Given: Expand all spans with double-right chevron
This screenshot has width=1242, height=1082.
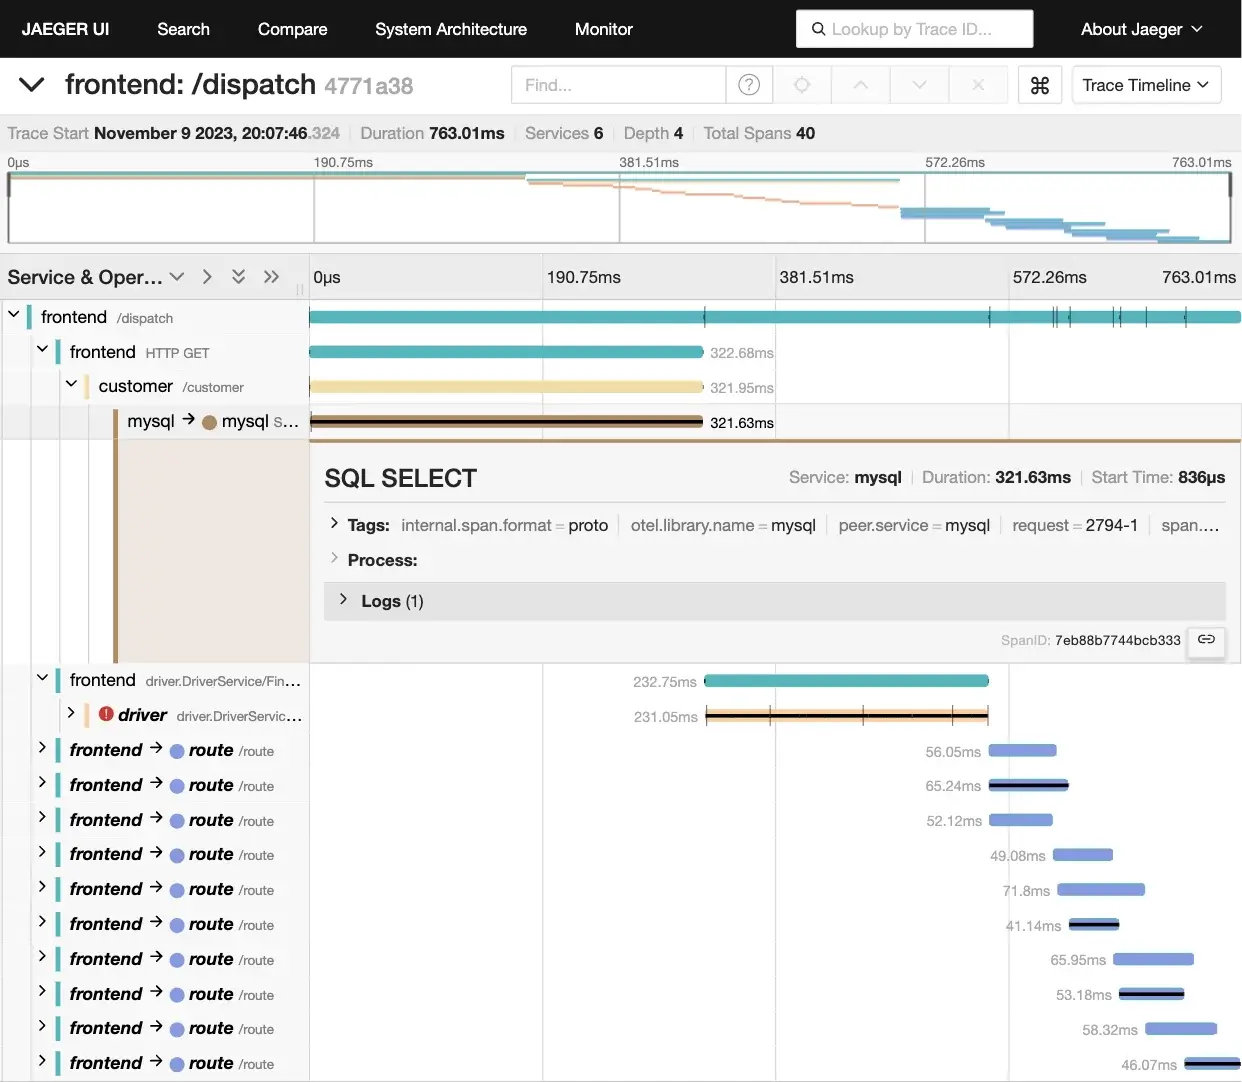Looking at the screenshot, I should click(x=271, y=277).
